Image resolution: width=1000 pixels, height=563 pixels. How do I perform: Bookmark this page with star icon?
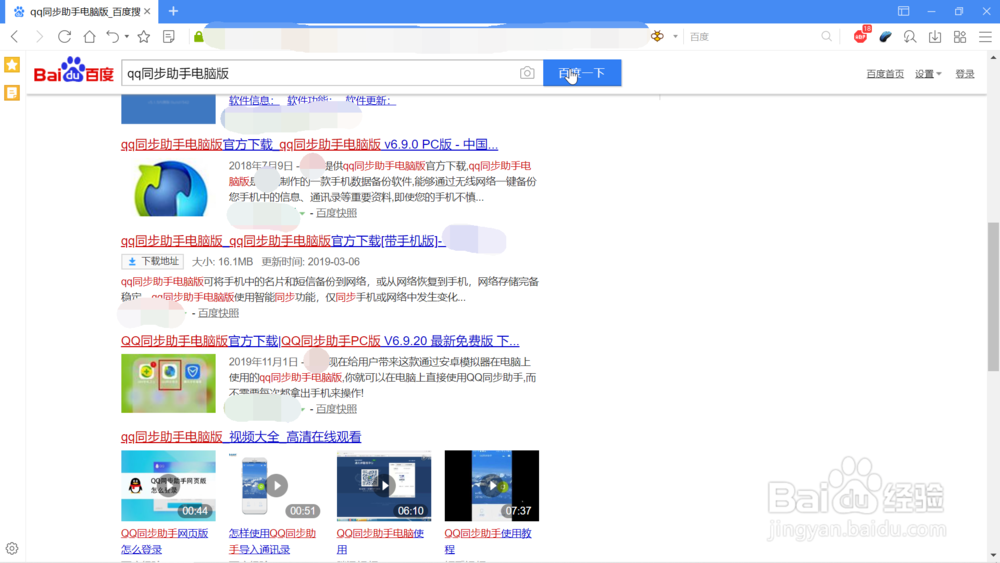(144, 36)
